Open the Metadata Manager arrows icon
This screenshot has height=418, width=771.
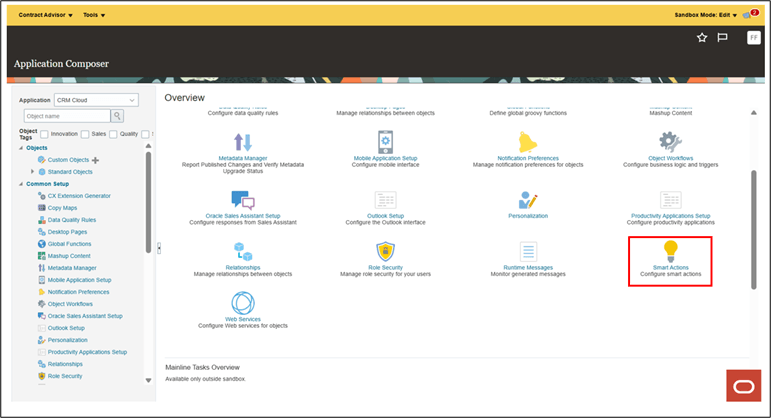(243, 142)
